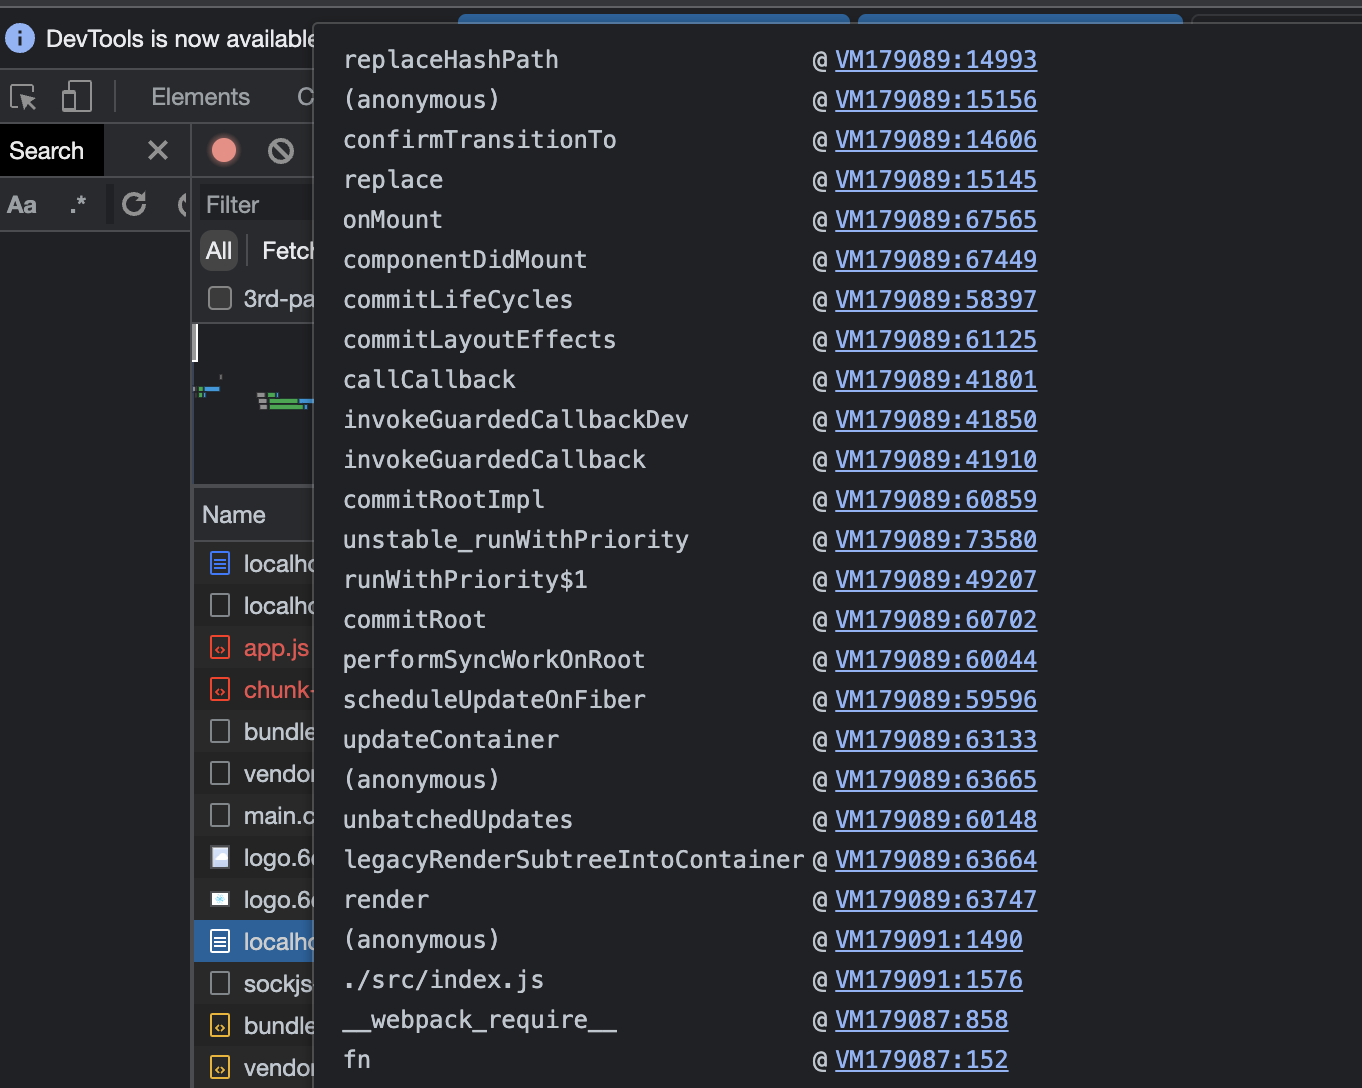The width and height of the screenshot is (1362, 1088).
Task: Click the chunk file script icon
Action: tap(219, 689)
